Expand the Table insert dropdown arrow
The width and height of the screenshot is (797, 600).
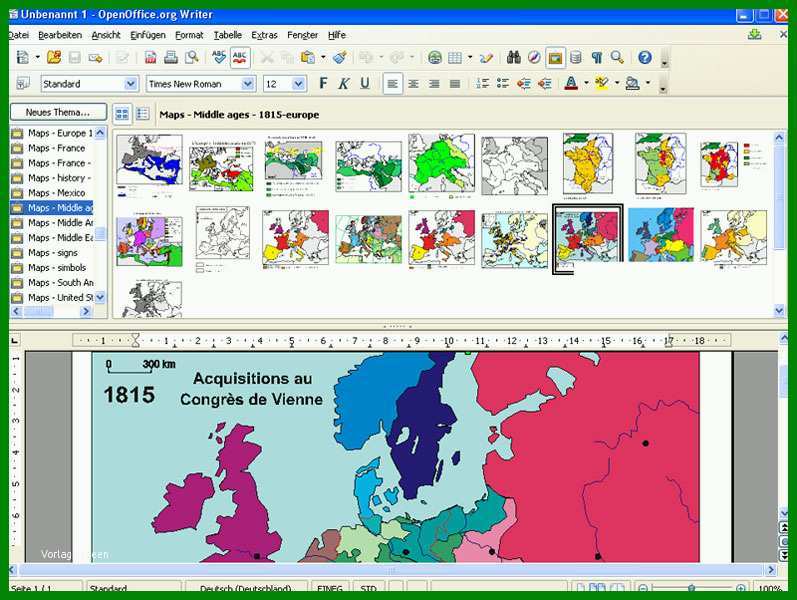click(x=470, y=57)
